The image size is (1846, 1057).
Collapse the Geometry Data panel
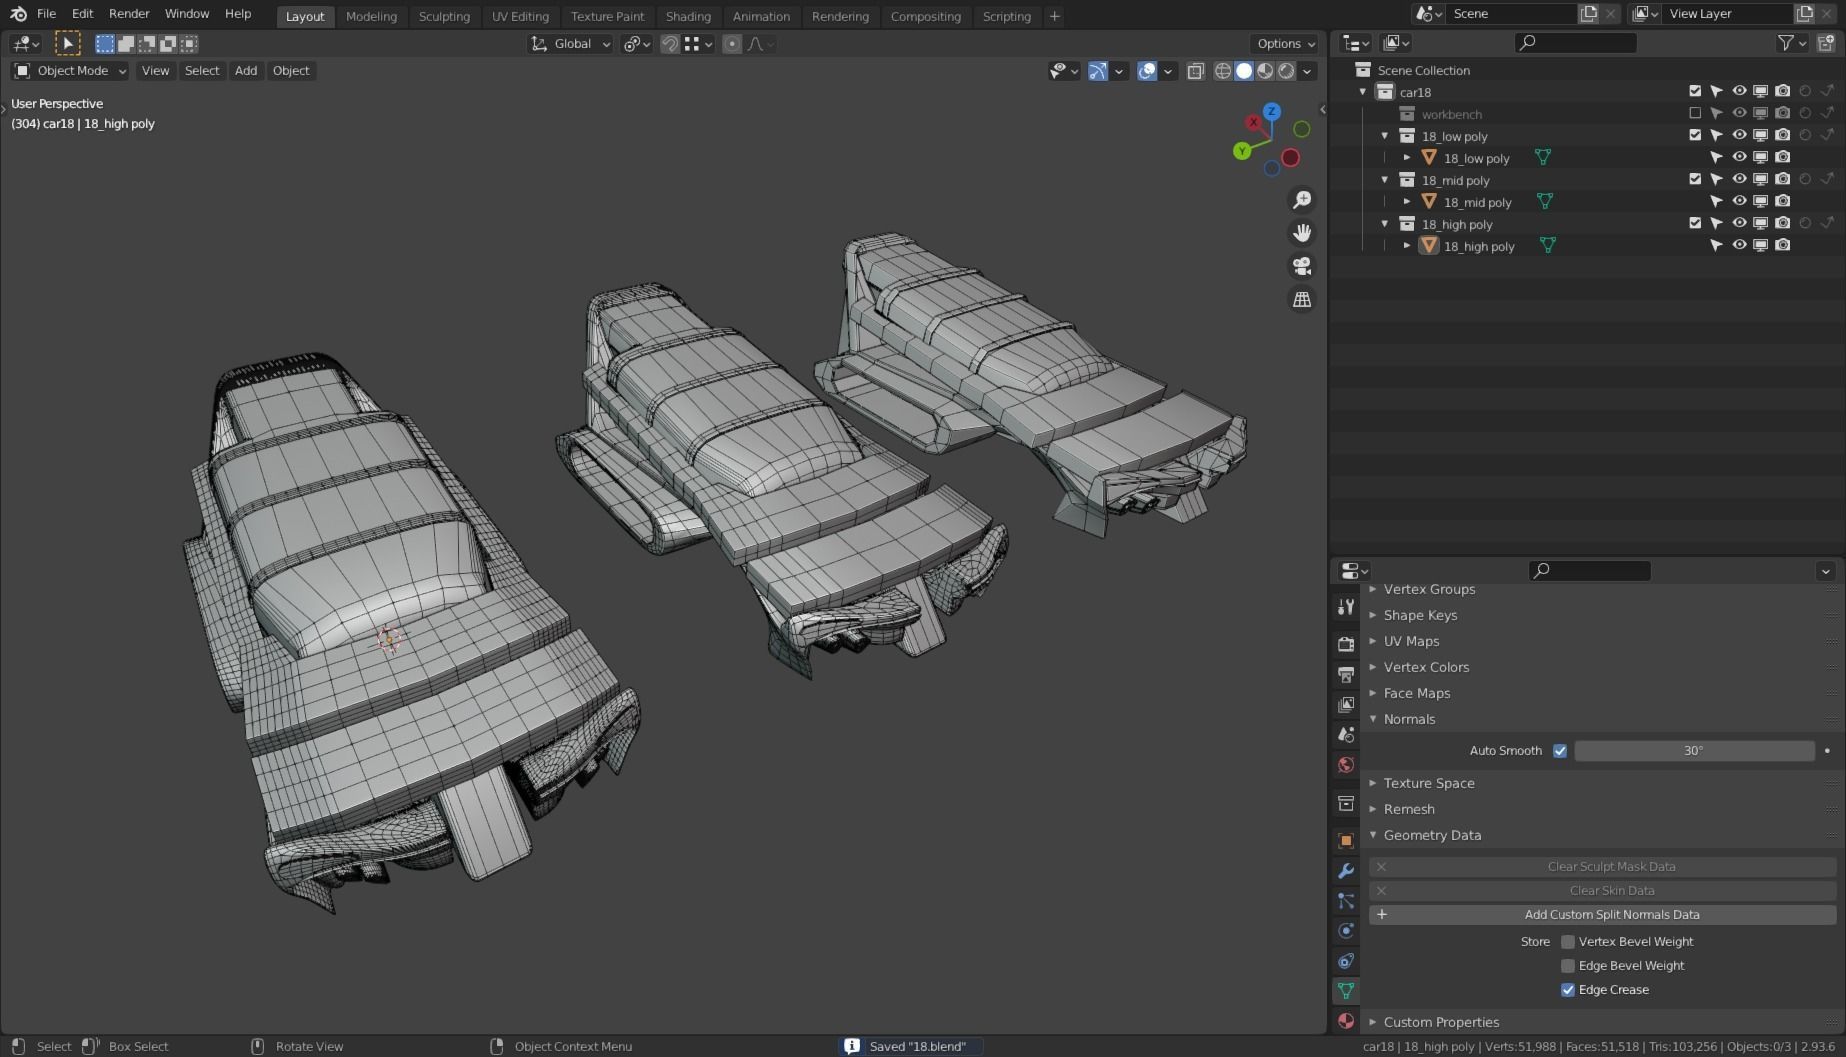(1432, 835)
